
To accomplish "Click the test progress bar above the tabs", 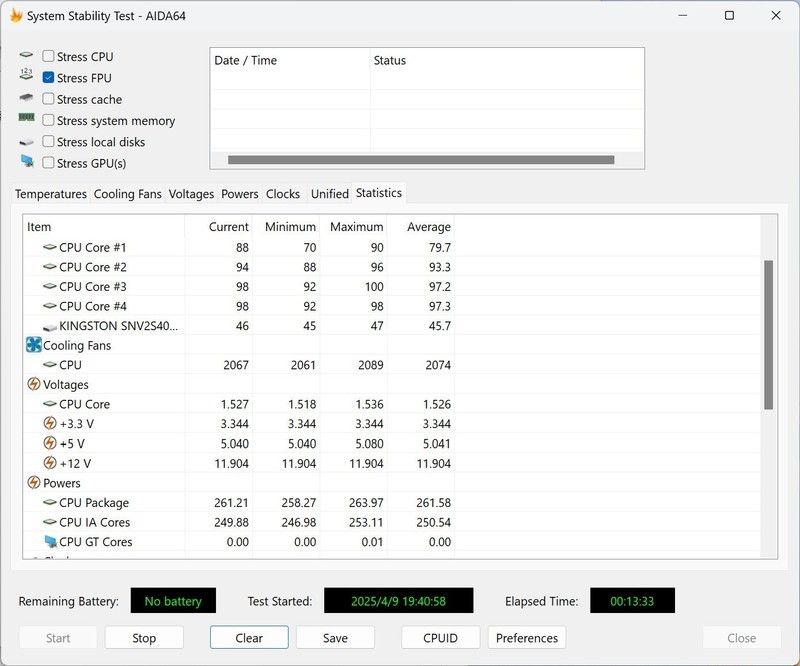I will (420, 157).
